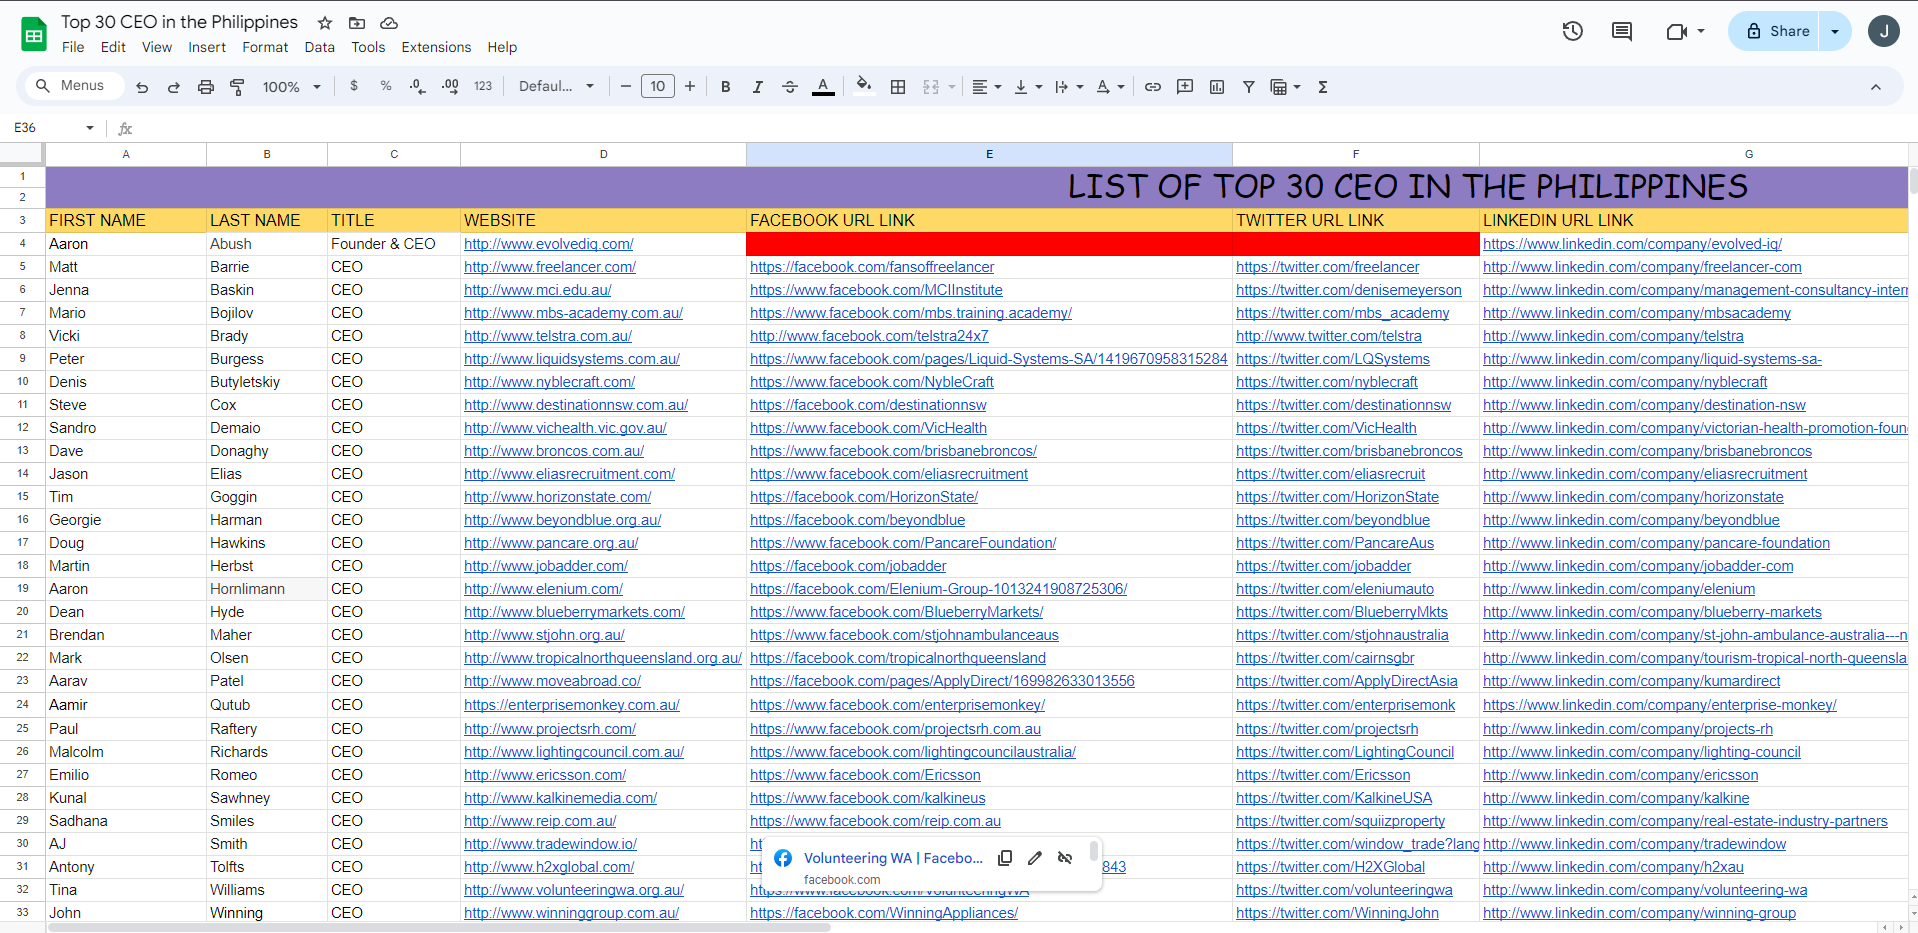
Task: Open the Volunteering WA Facebook preview link
Action: click(893, 858)
